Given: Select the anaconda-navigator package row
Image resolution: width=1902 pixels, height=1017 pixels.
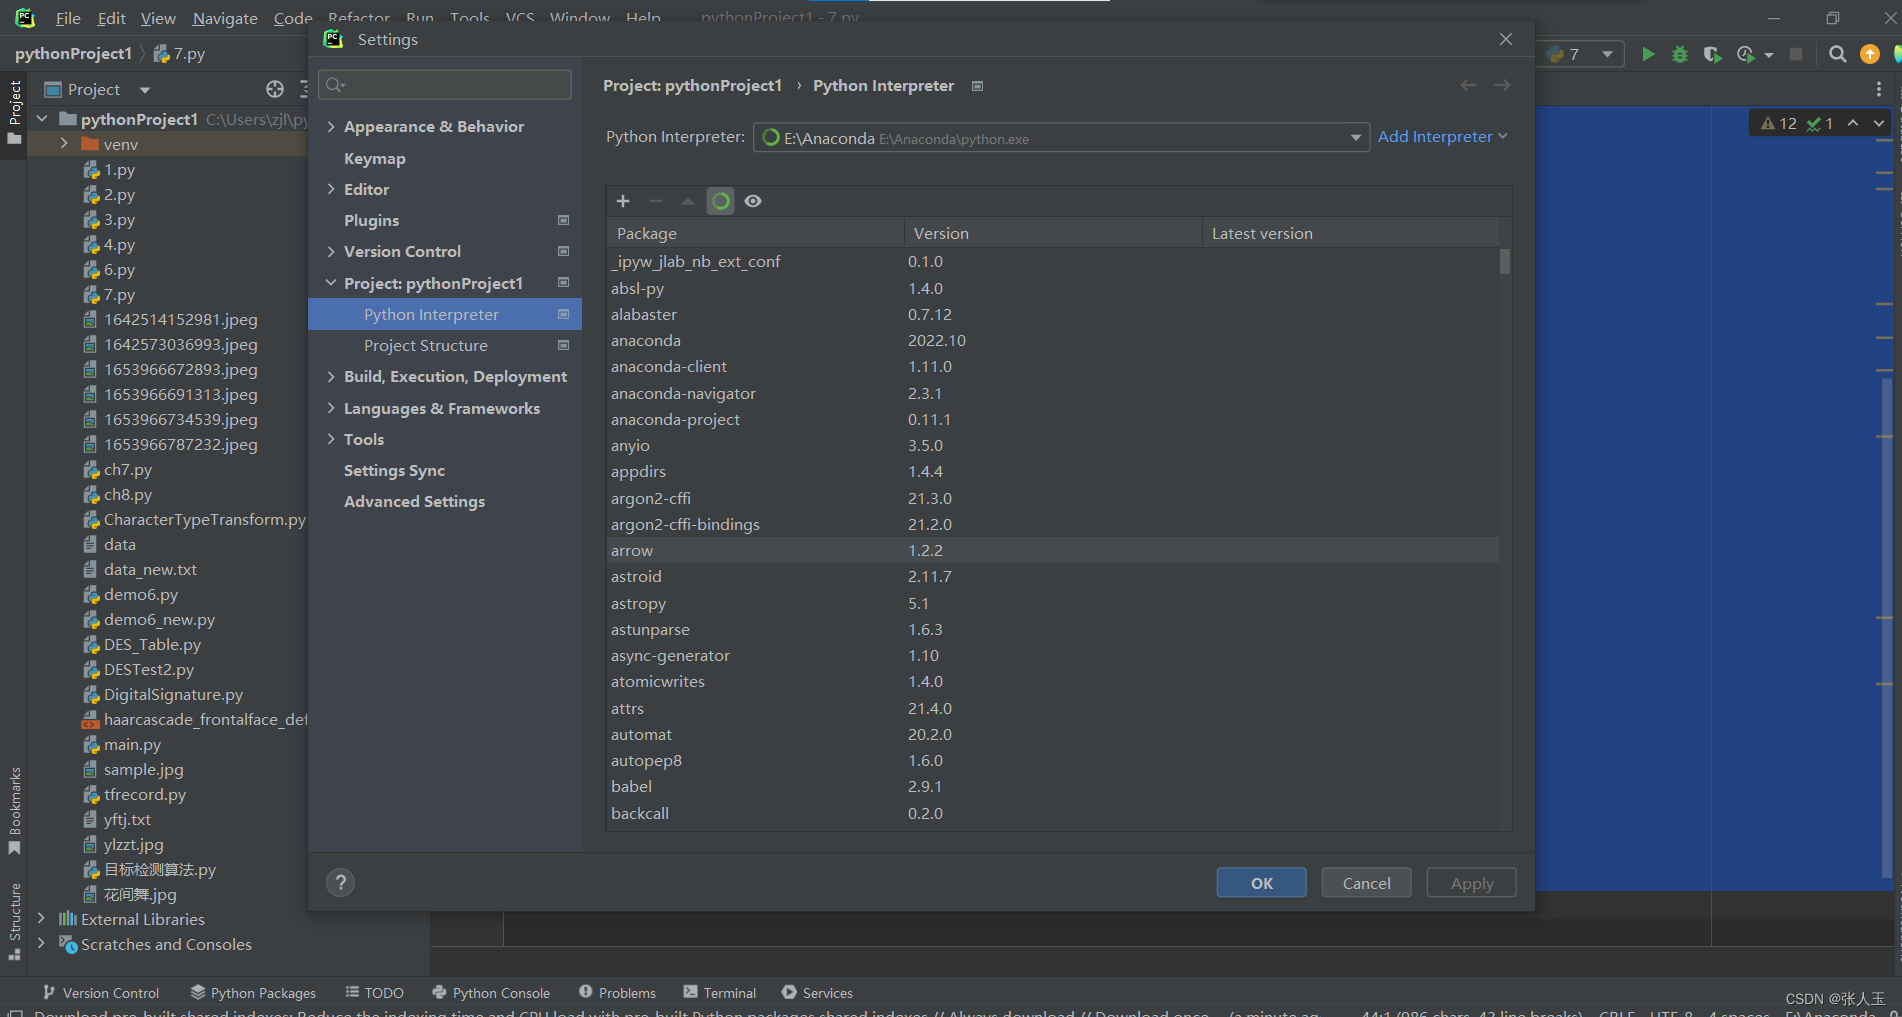Looking at the screenshot, I should tap(1052, 393).
